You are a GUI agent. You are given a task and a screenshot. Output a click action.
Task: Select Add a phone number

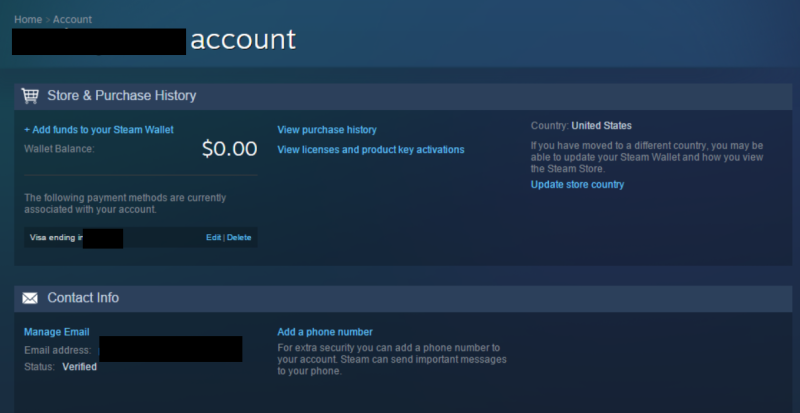(325, 332)
